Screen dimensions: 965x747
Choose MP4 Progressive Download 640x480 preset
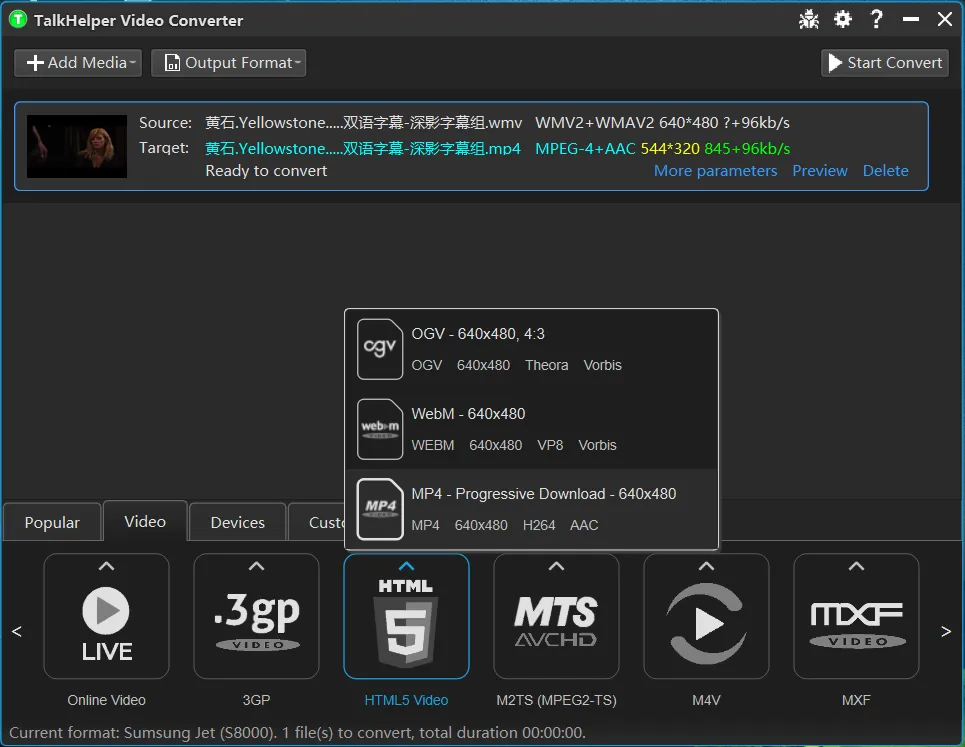(x=531, y=509)
